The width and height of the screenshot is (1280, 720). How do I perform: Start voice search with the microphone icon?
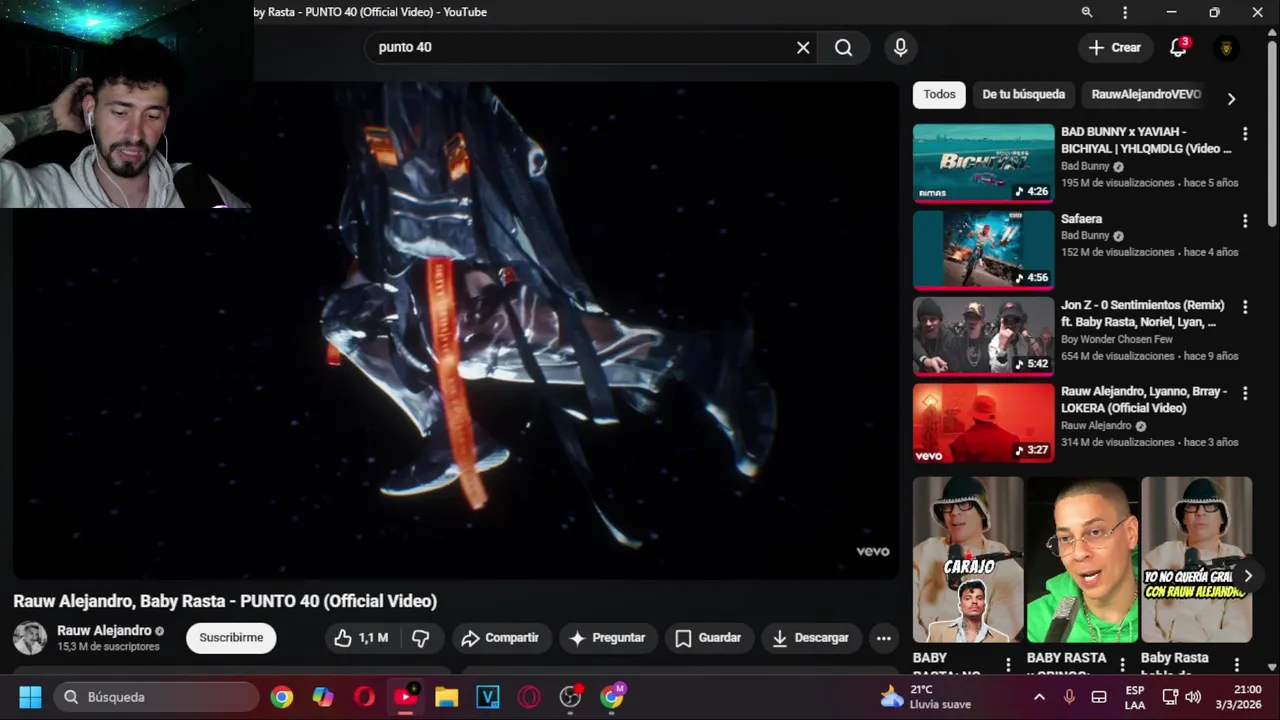click(x=900, y=47)
